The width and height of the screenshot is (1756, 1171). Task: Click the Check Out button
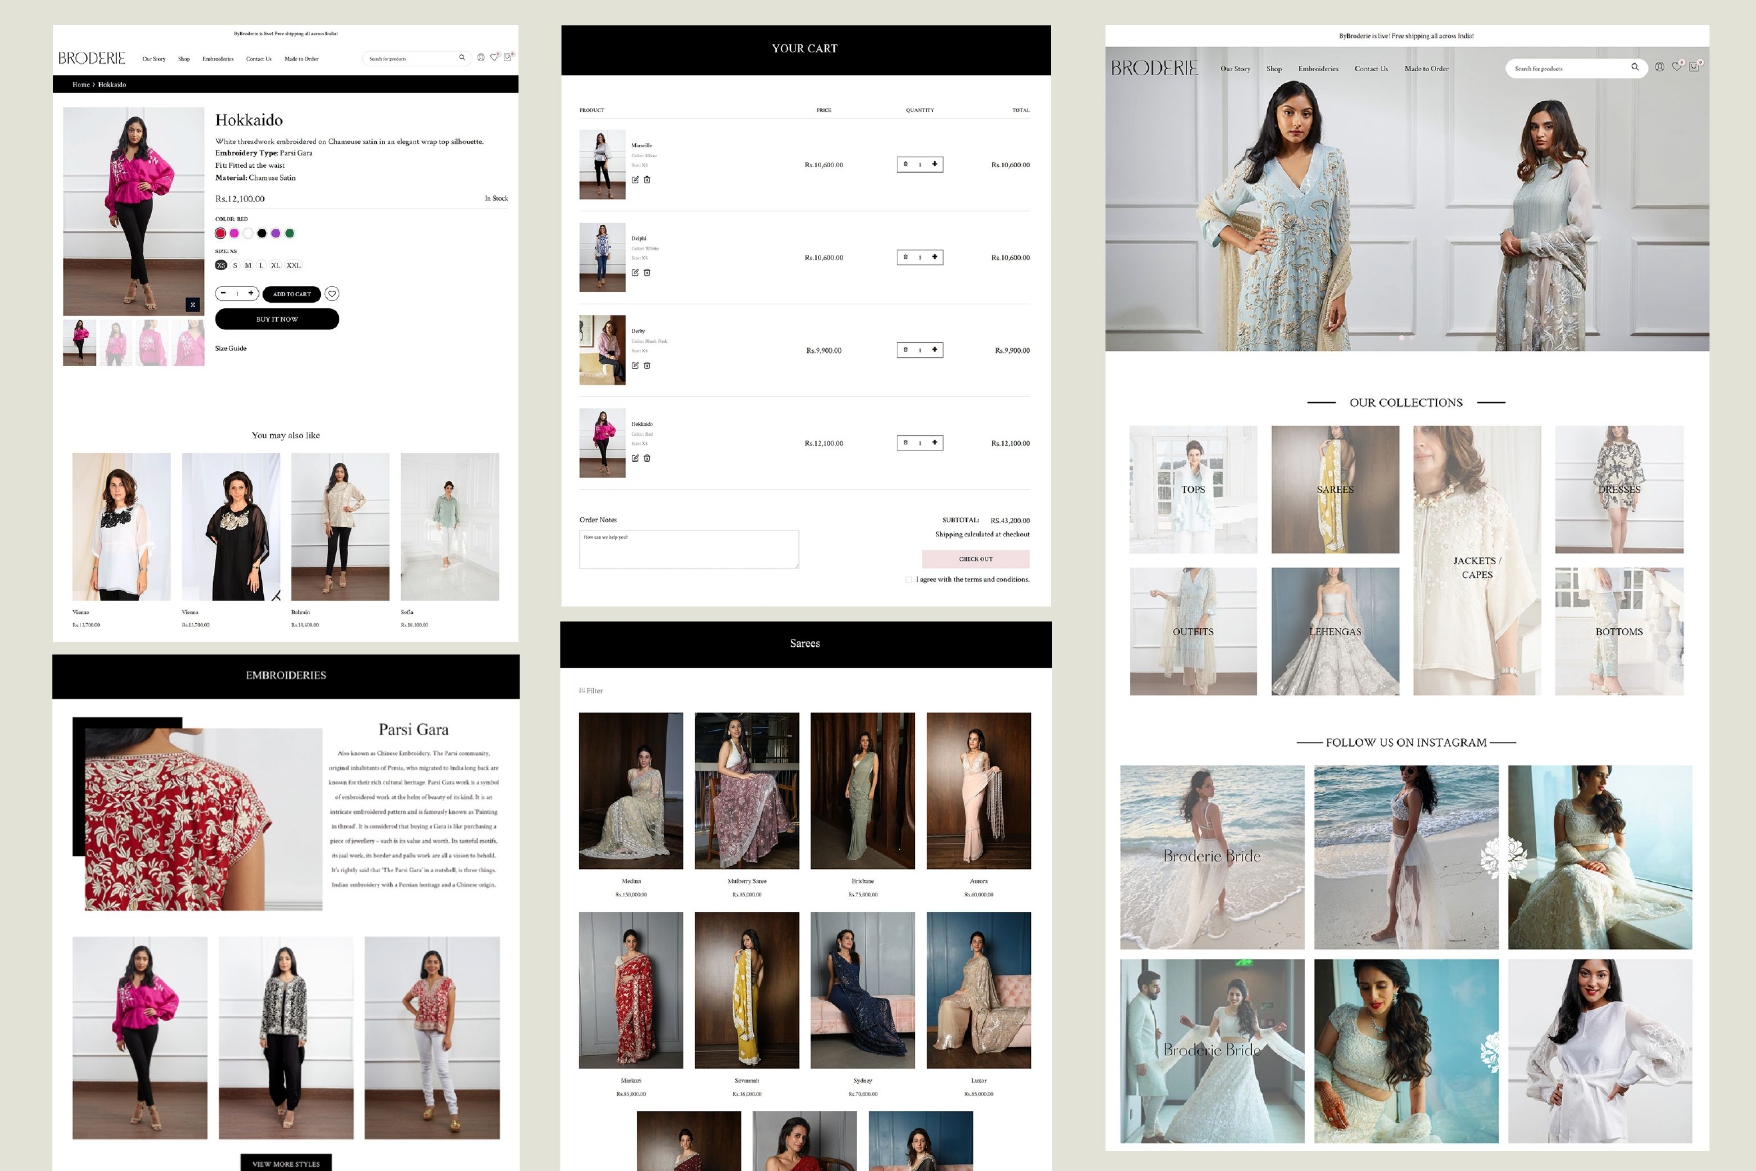tap(975, 559)
